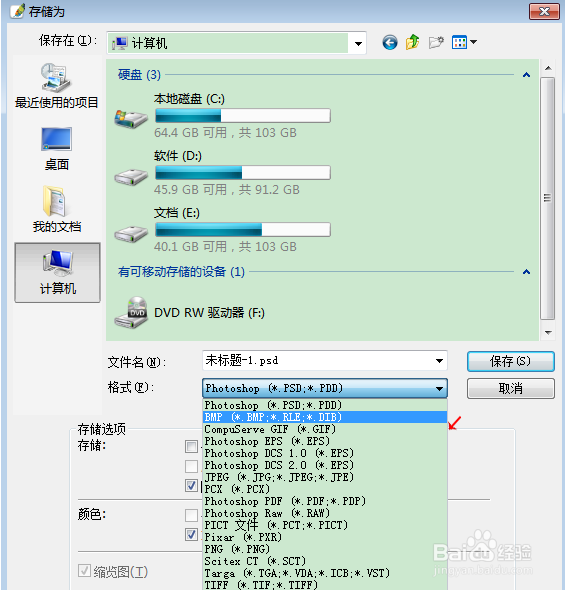This screenshot has width=565, height=590.
Task: Open Recent Items (最近使用的项目) in sidebar
Action: pos(56,86)
